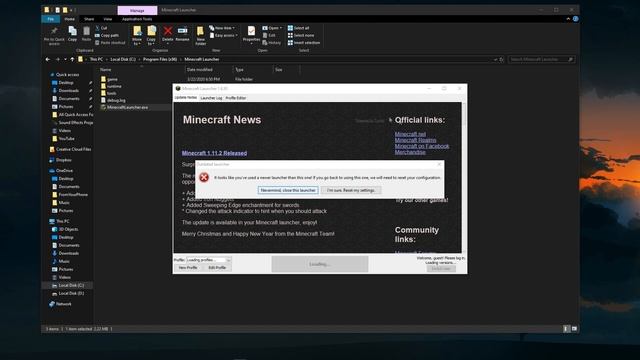This screenshot has width=640, height=360.
Task: Open the Minecraft.net official link
Action: pyautogui.click(x=410, y=134)
